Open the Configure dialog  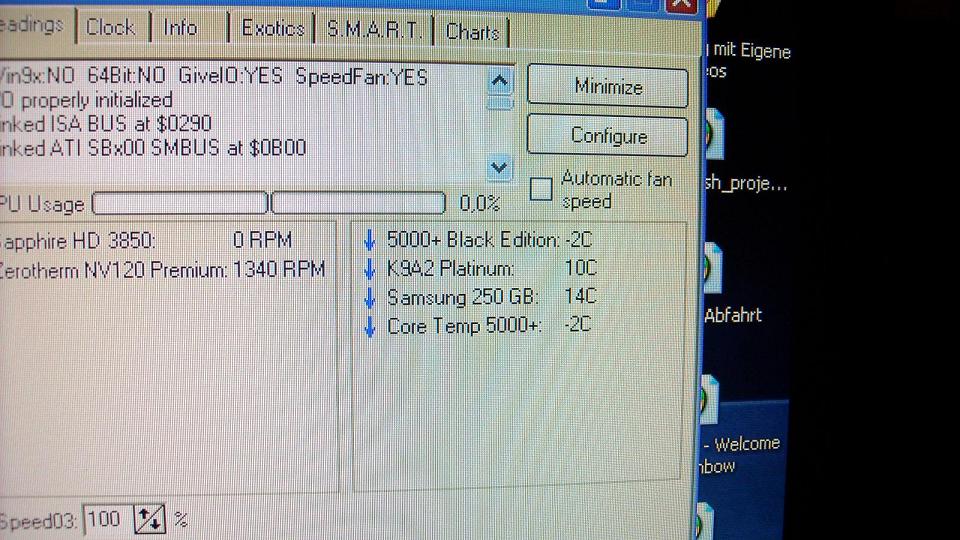[x=607, y=135]
